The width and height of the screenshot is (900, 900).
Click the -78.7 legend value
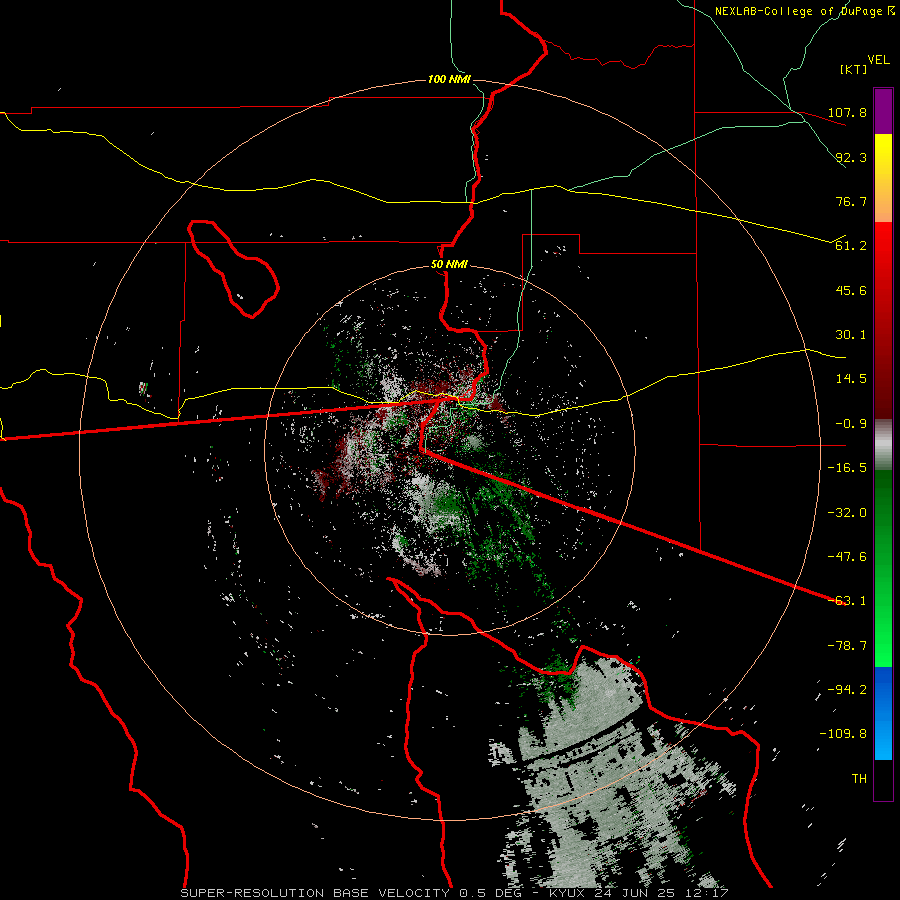[847, 646]
